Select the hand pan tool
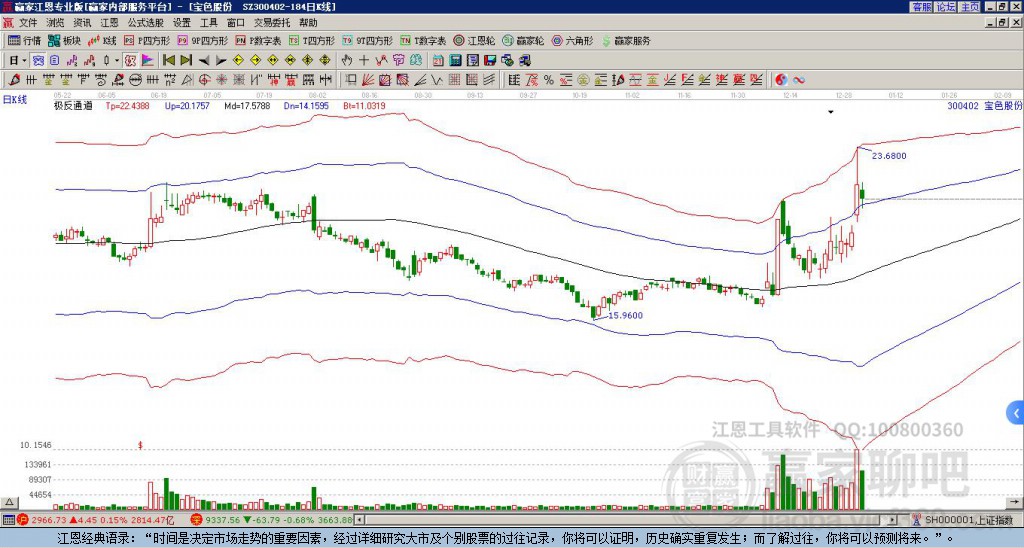The image size is (1024, 548). coord(346,61)
